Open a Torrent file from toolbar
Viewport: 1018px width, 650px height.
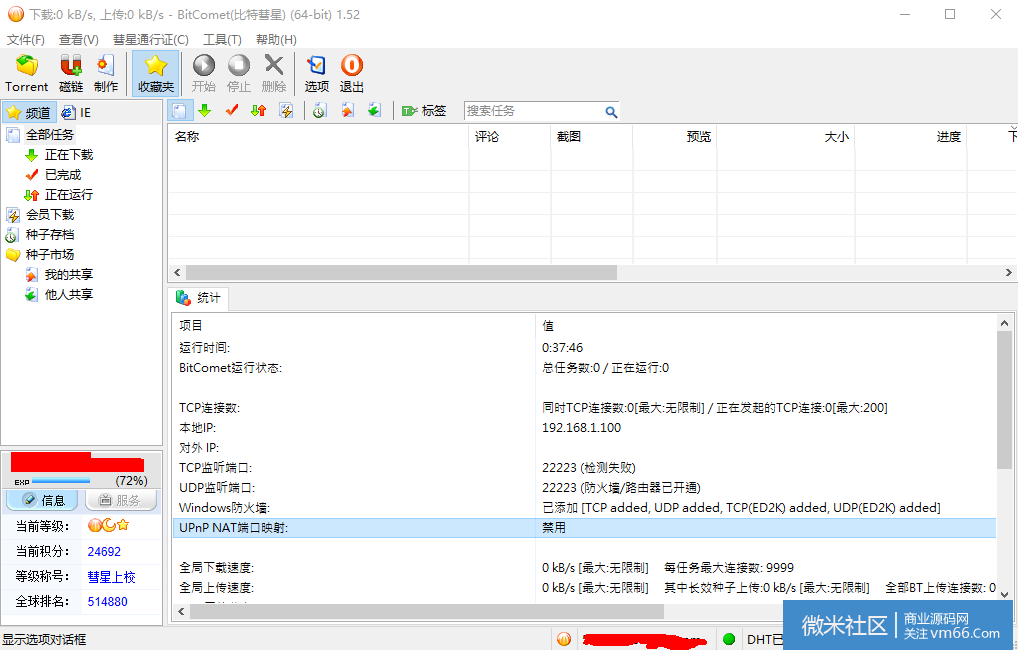pos(27,73)
